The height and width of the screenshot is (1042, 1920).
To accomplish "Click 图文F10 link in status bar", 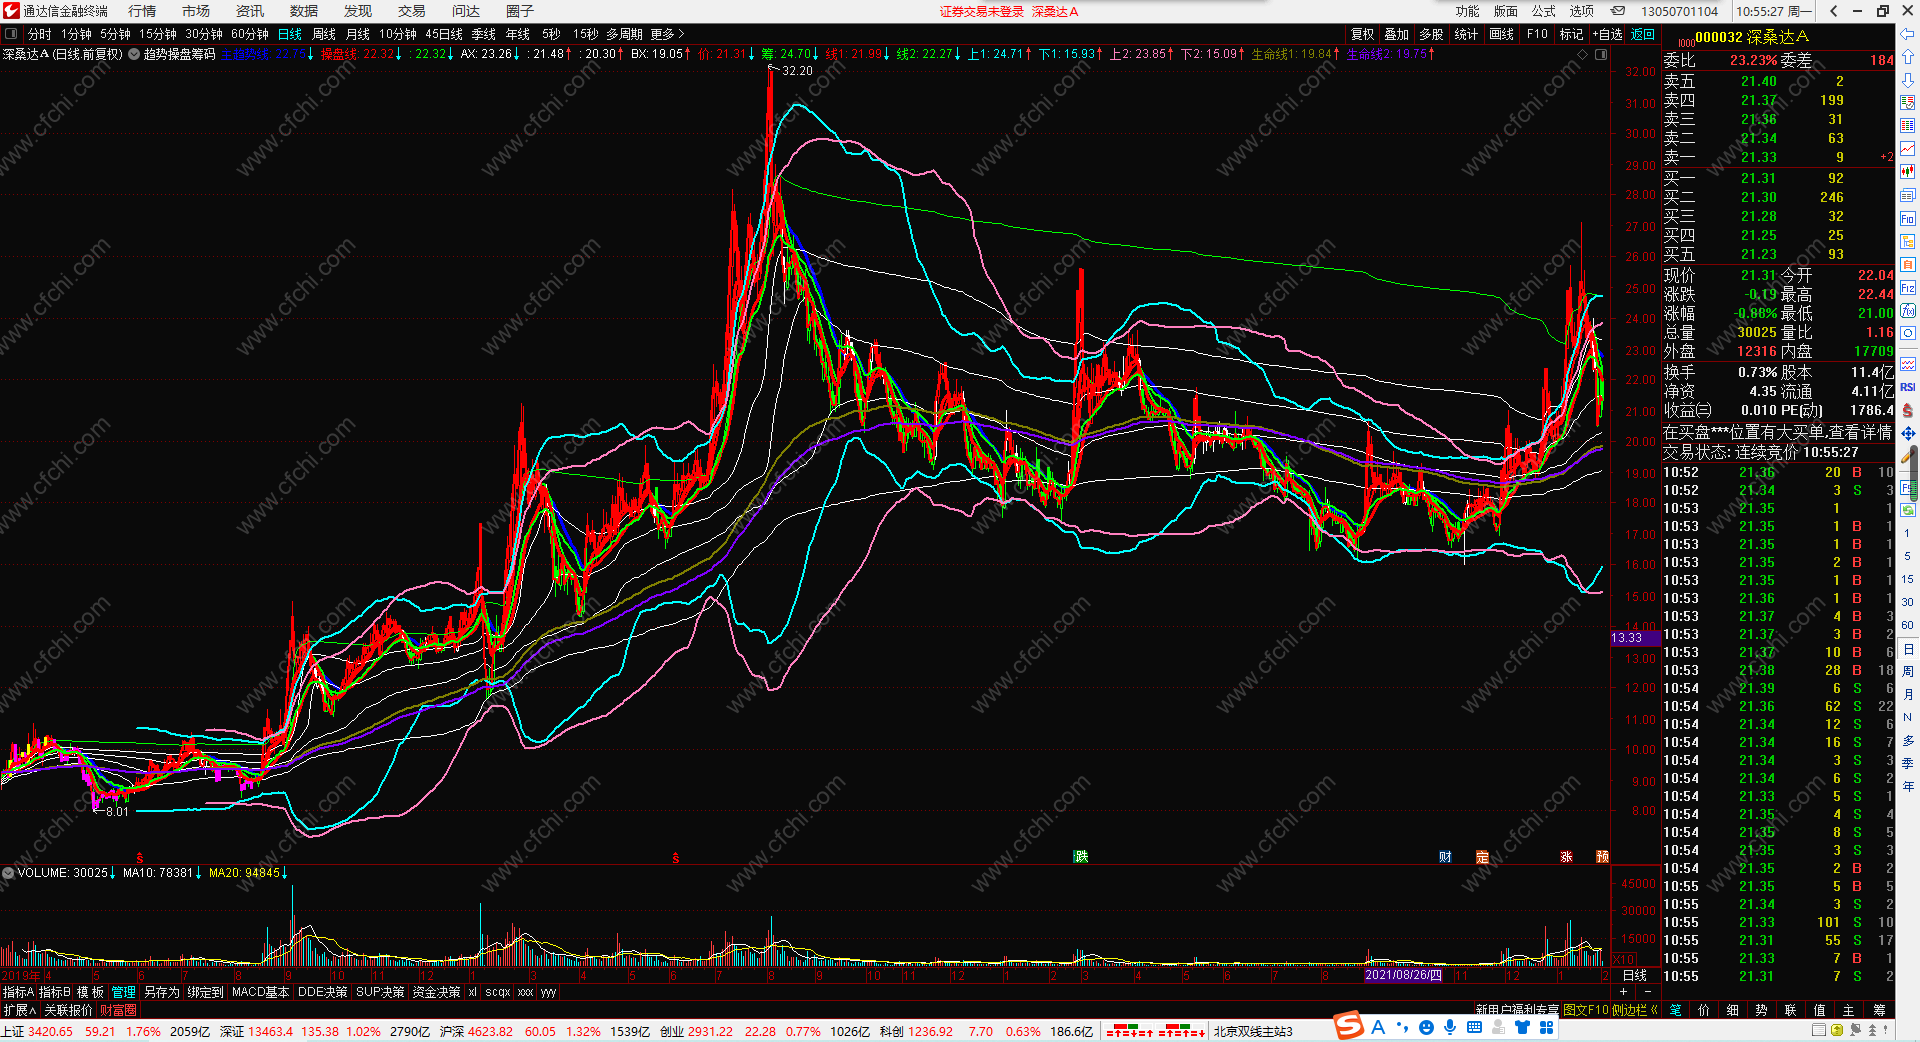I will click(1586, 1010).
